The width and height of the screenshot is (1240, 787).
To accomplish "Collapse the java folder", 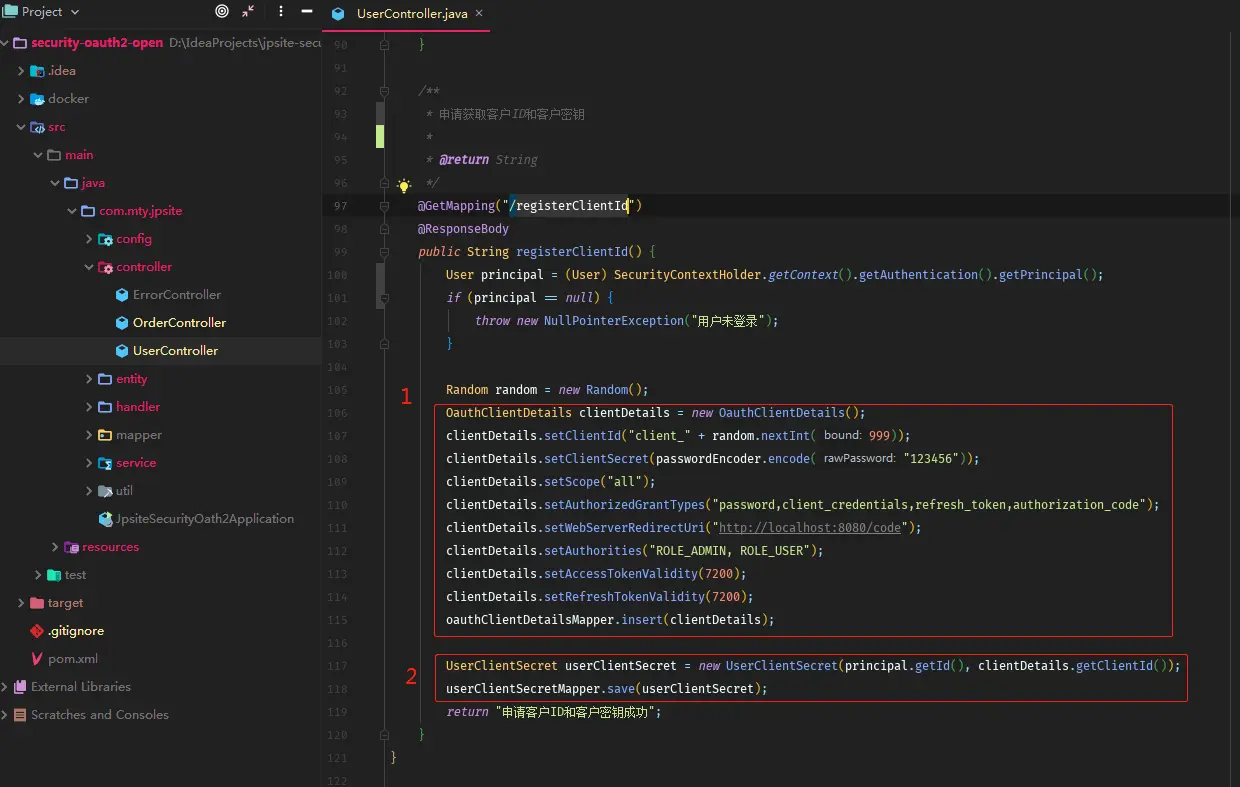I will pos(55,183).
